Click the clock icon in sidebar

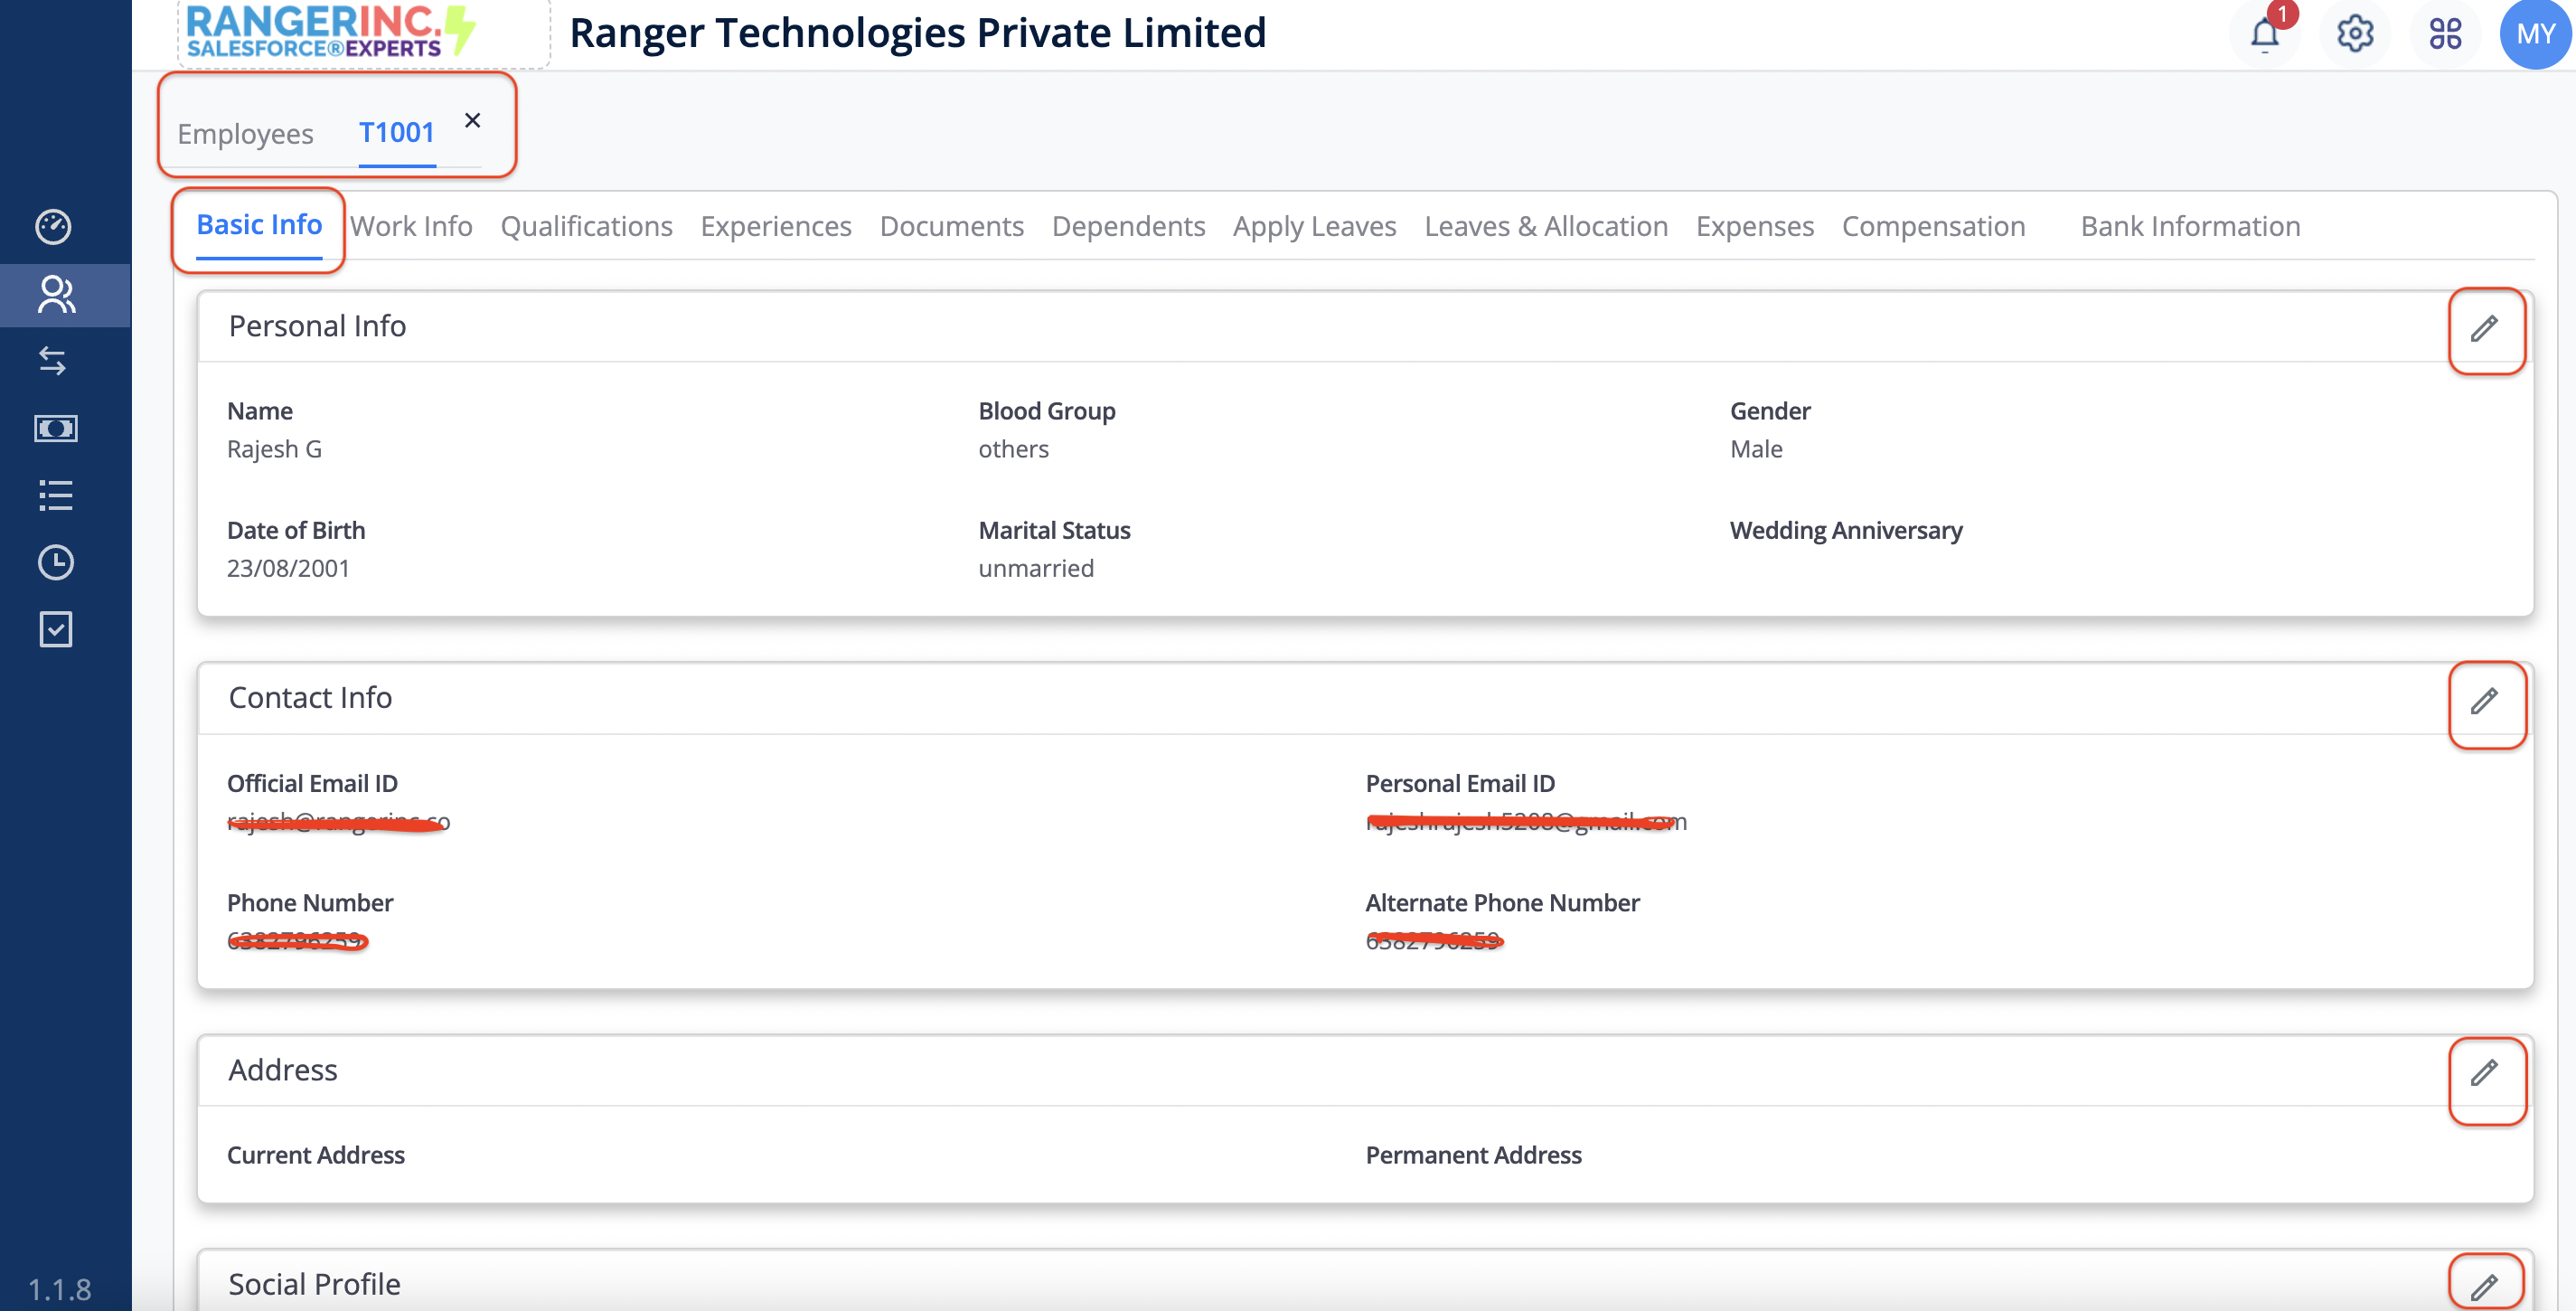(x=56, y=562)
